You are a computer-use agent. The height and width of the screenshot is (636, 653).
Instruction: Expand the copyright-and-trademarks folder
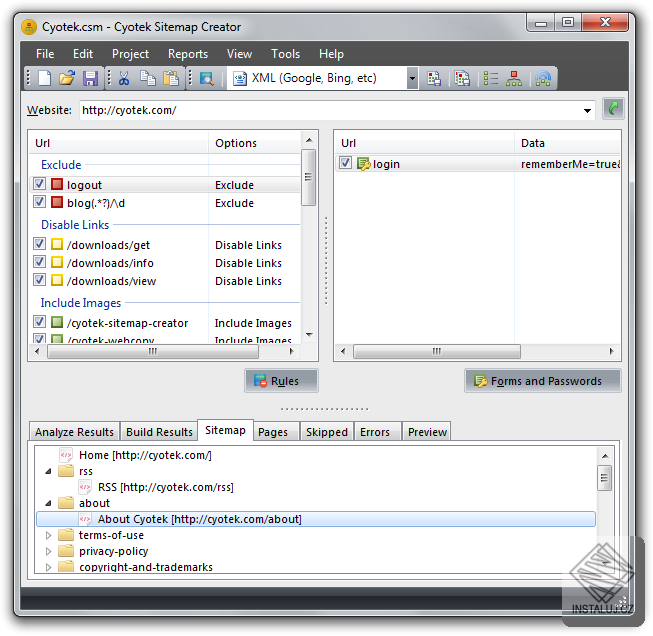48,567
